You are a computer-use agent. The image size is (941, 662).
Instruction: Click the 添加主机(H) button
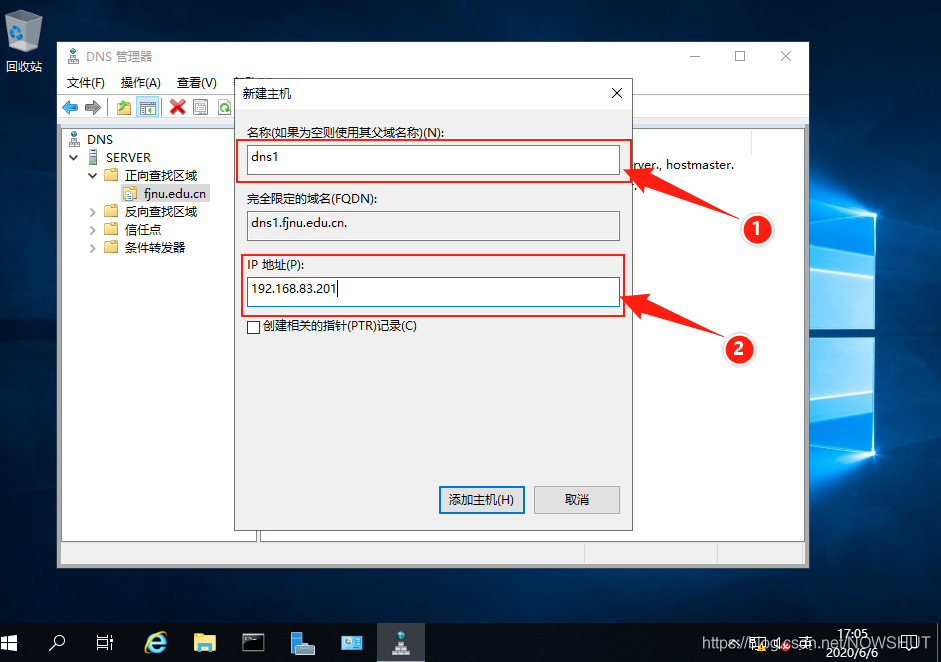[481, 500]
